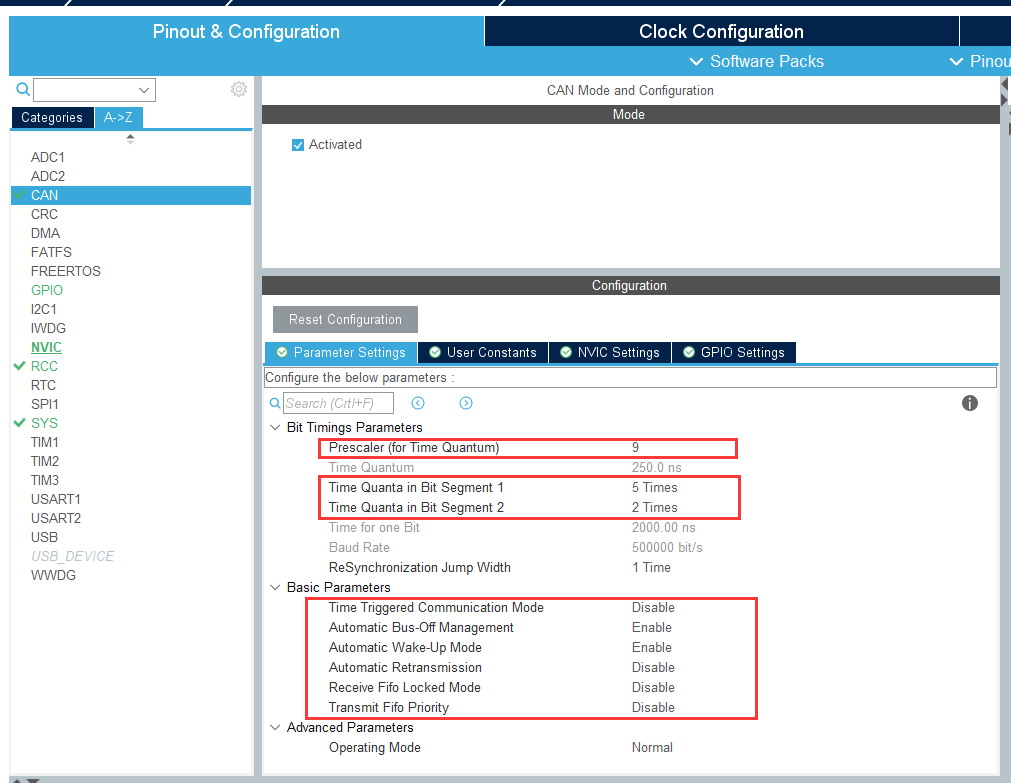Toggle the CAN Activated checkbox
1011x783 pixels.
298,145
